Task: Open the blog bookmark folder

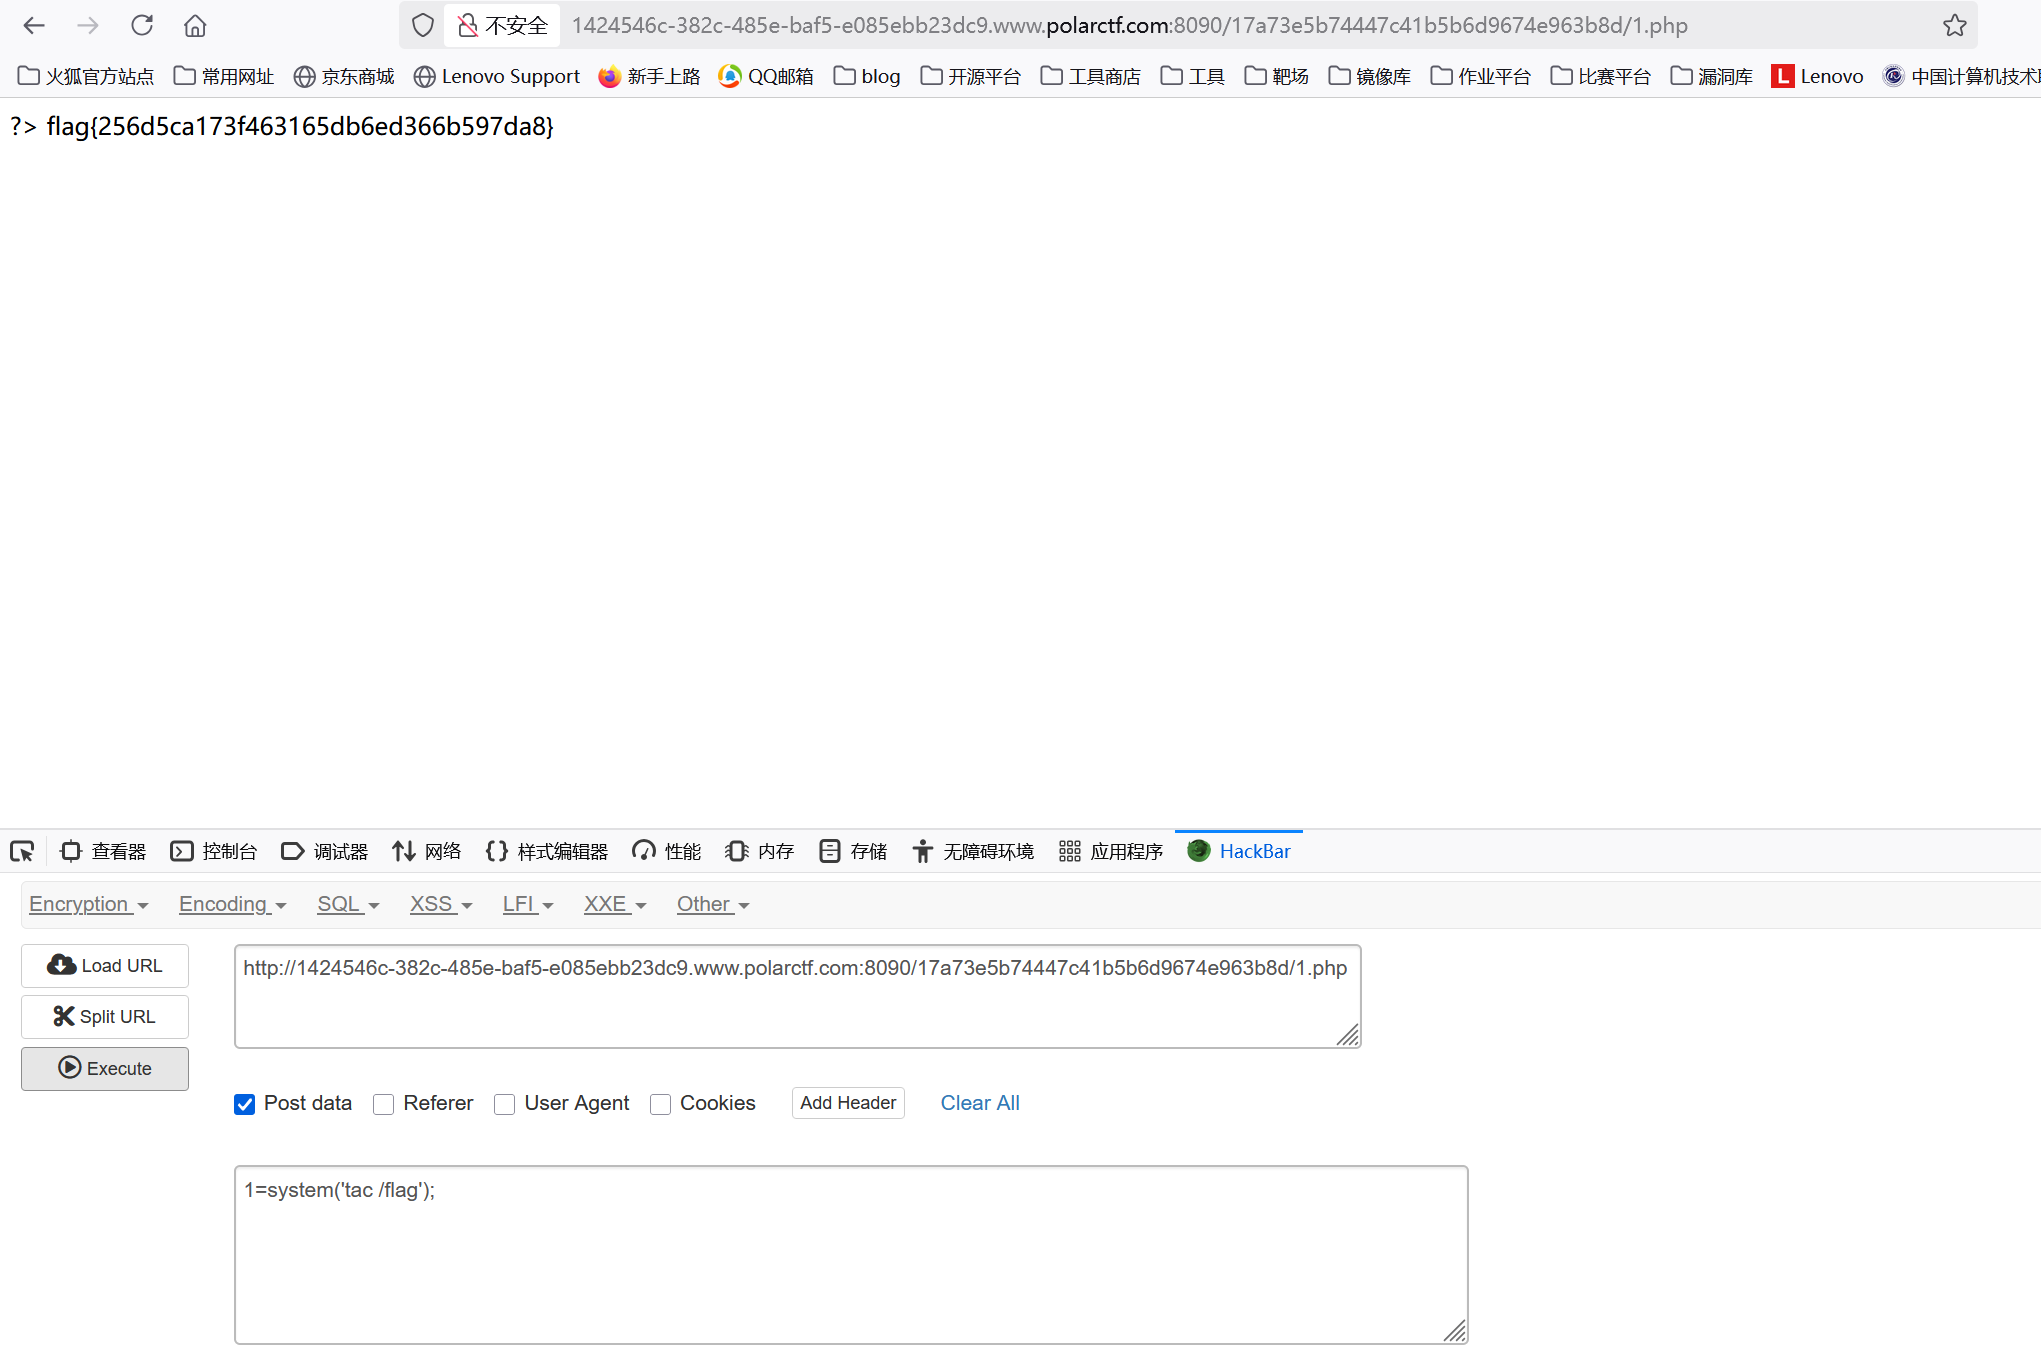Action: coord(867,76)
